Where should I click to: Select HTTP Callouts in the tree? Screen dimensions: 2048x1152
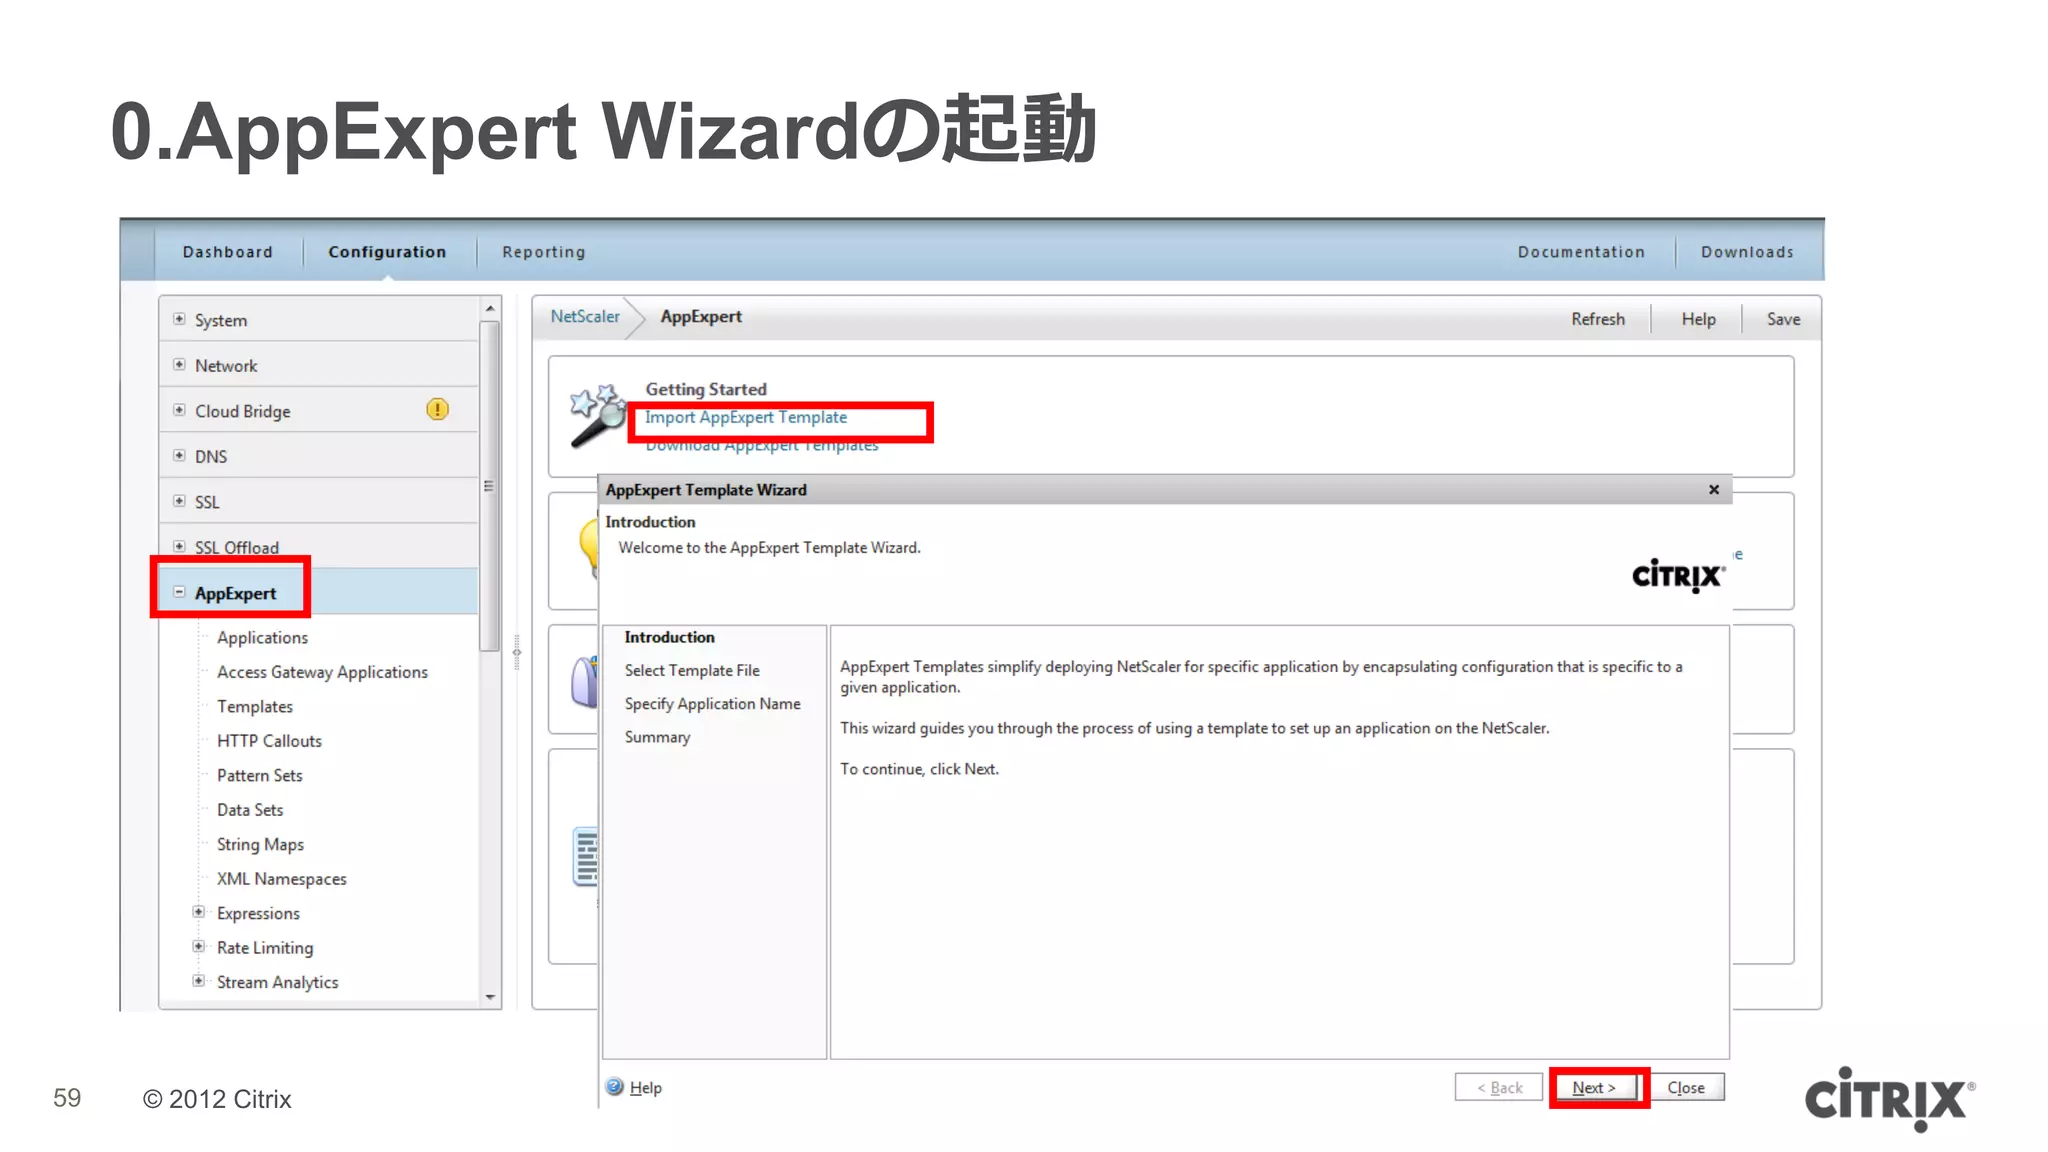(x=269, y=740)
